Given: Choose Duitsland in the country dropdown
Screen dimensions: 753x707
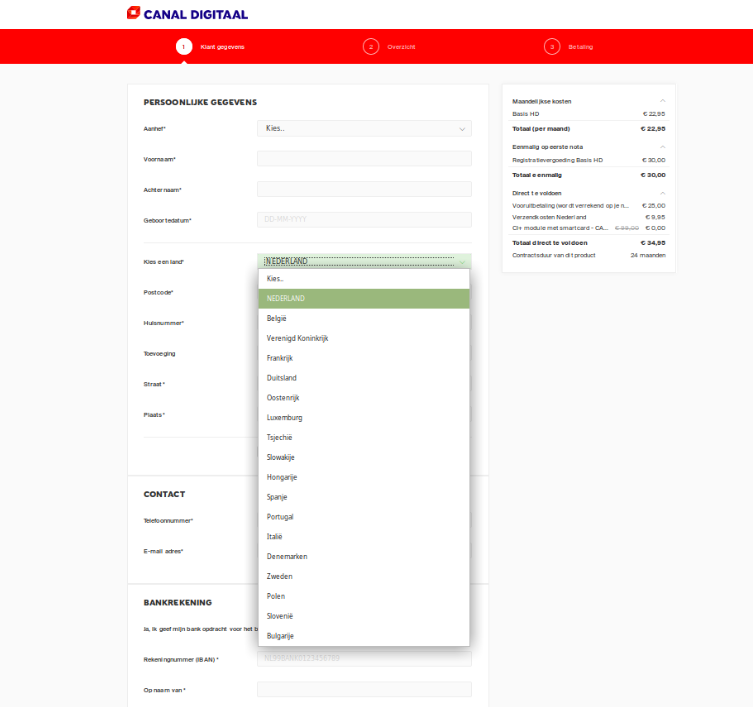Looking at the screenshot, I should click(281, 378).
